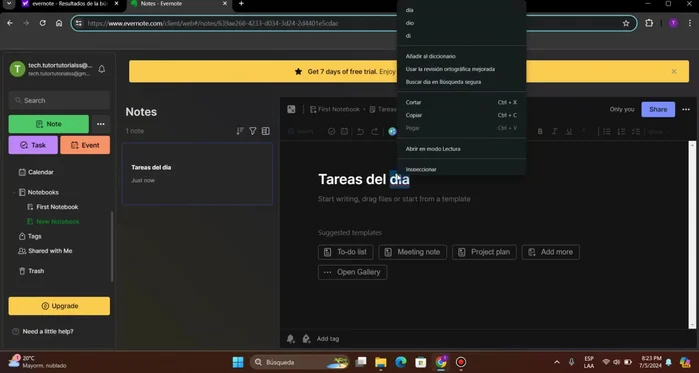Expand the Insert dropdown in editor toolbar
The image size is (699, 373).
click(303, 131)
